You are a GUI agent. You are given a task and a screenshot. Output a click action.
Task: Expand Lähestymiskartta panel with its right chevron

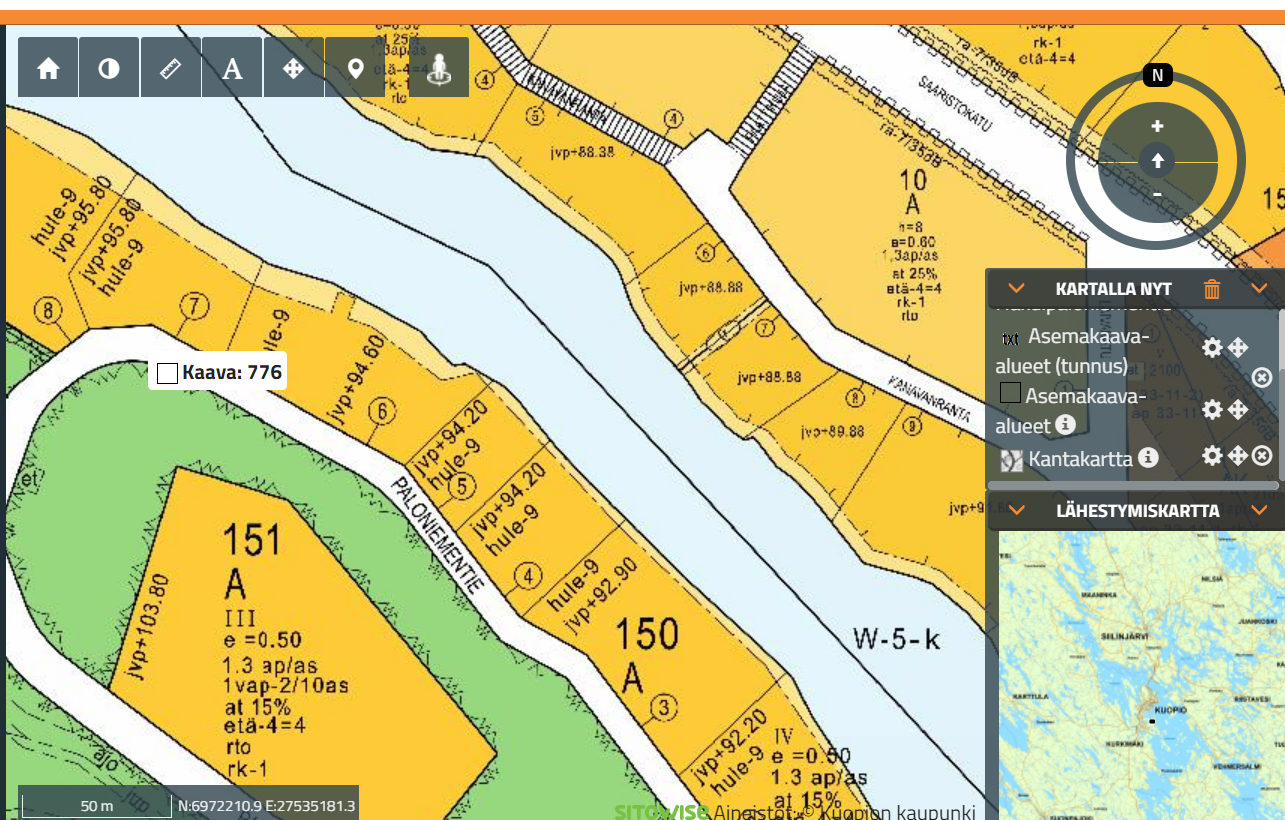pos(1259,510)
